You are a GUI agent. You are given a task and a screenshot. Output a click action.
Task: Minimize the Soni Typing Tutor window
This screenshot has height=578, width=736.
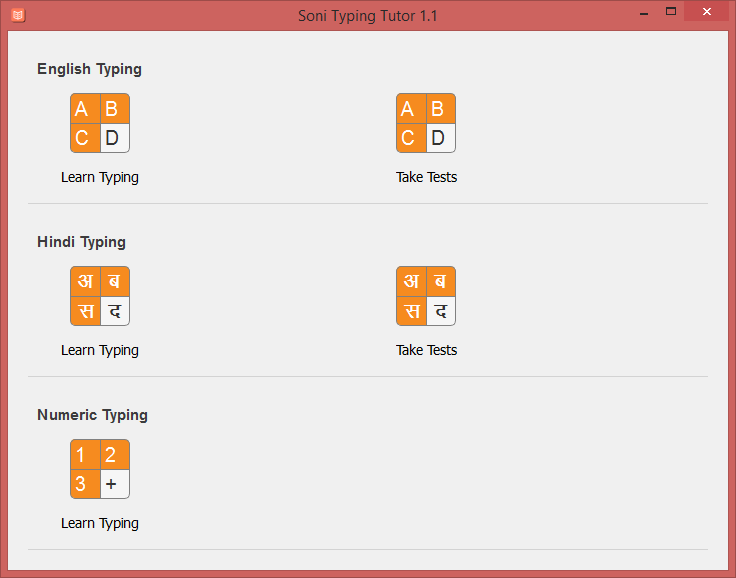644,12
